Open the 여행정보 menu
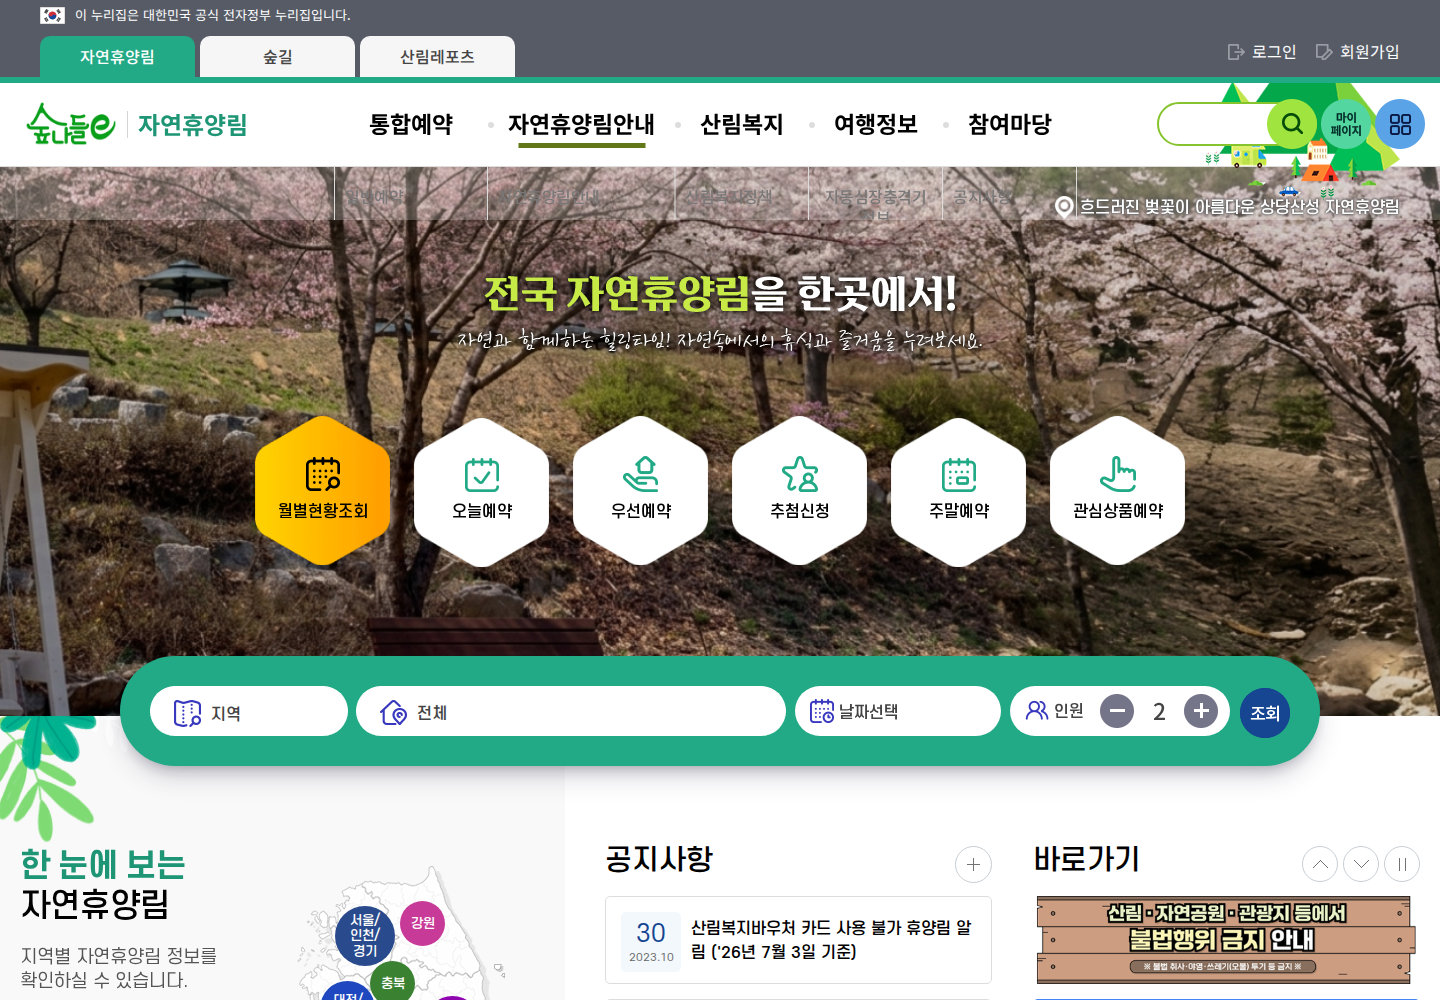 [876, 125]
